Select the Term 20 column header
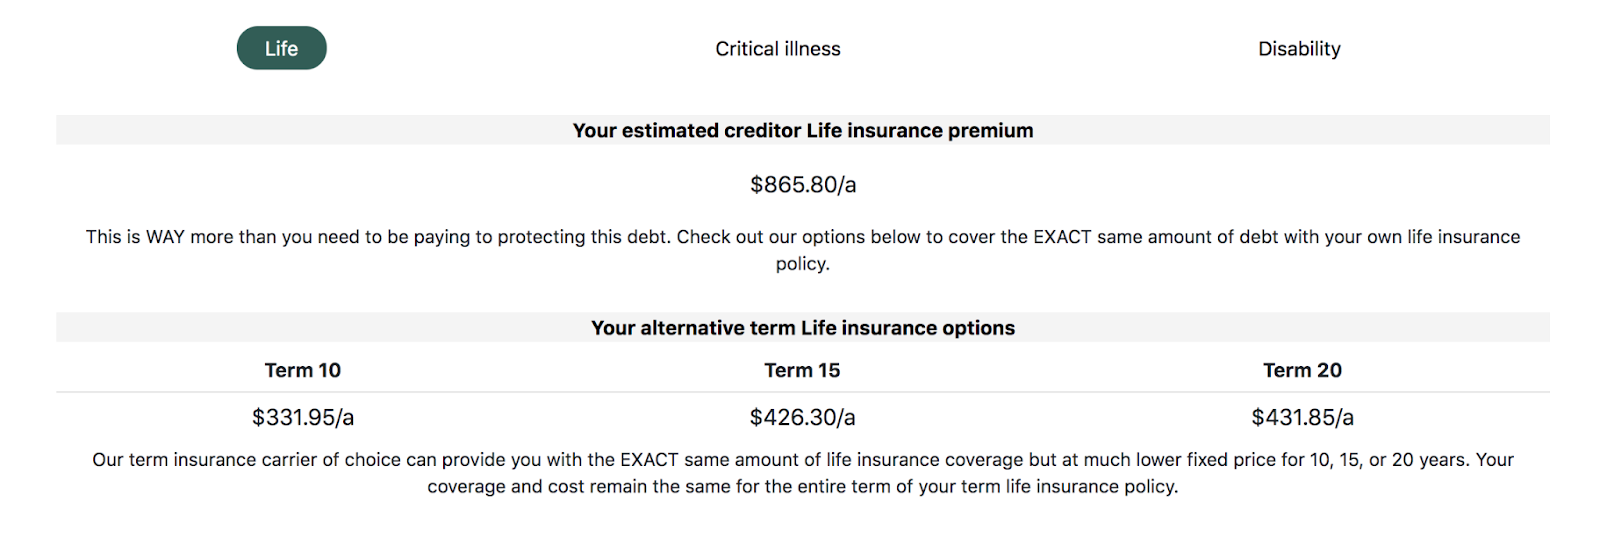The image size is (1600, 559). click(x=1302, y=371)
